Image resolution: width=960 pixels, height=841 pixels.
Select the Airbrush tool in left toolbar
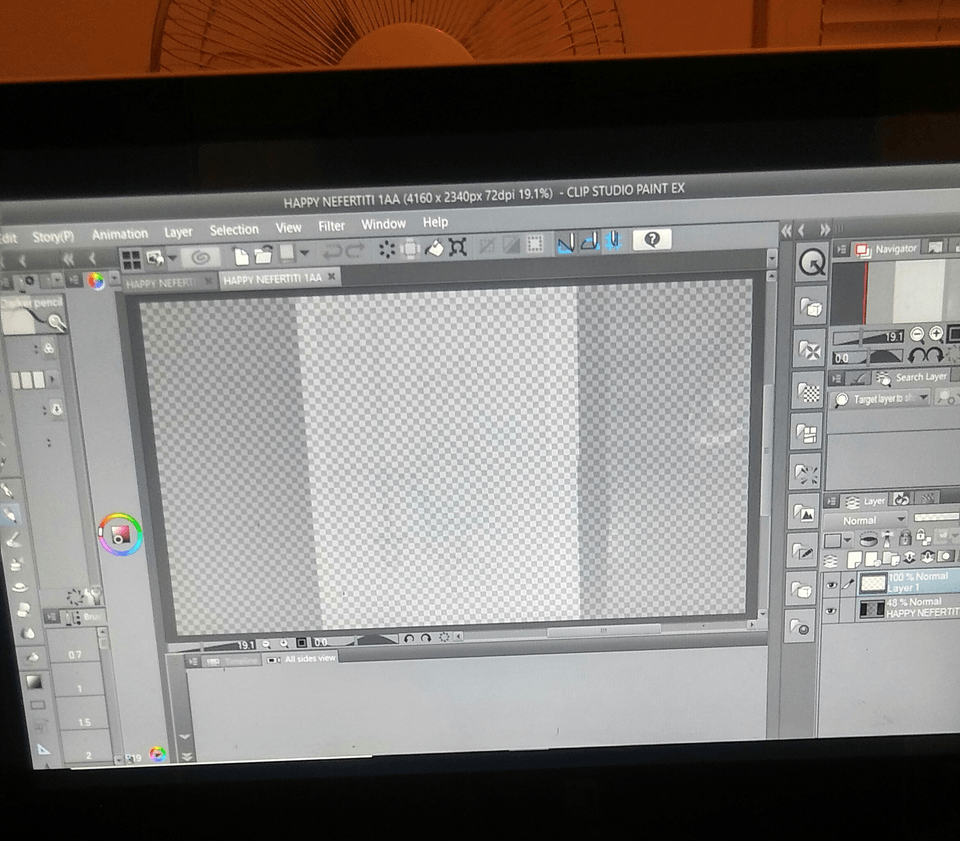pos(17,564)
